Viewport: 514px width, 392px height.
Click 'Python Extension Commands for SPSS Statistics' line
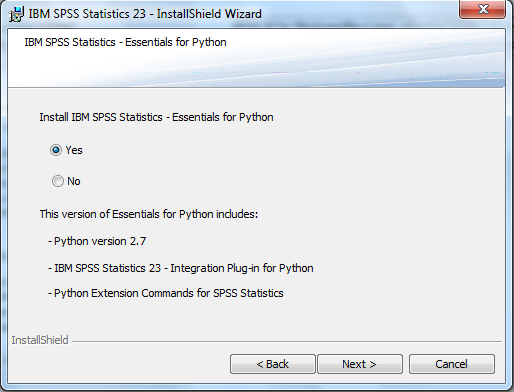166,293
